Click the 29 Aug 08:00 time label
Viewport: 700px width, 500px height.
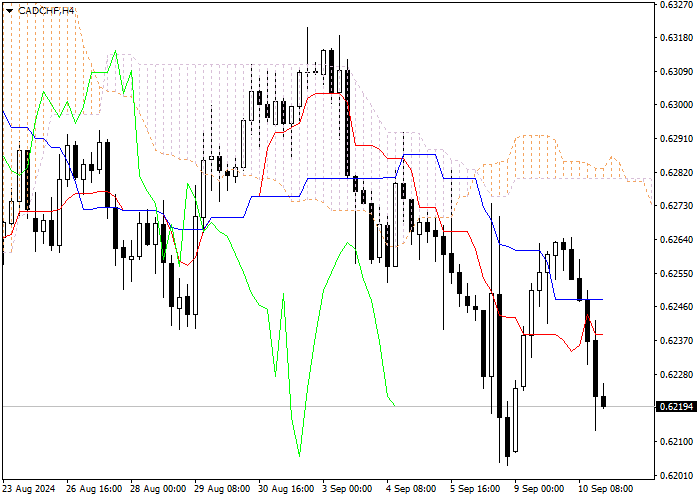(222, 489)
